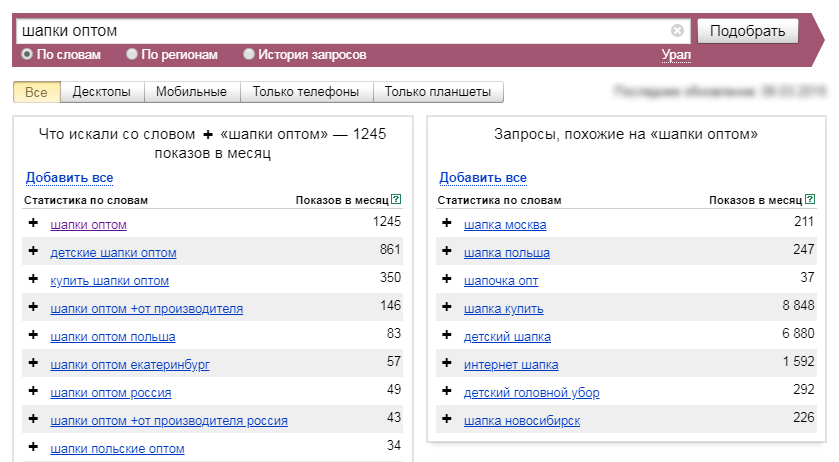
Task: Click the value '1 592' for интернет шапка
Action: point(798,361)
